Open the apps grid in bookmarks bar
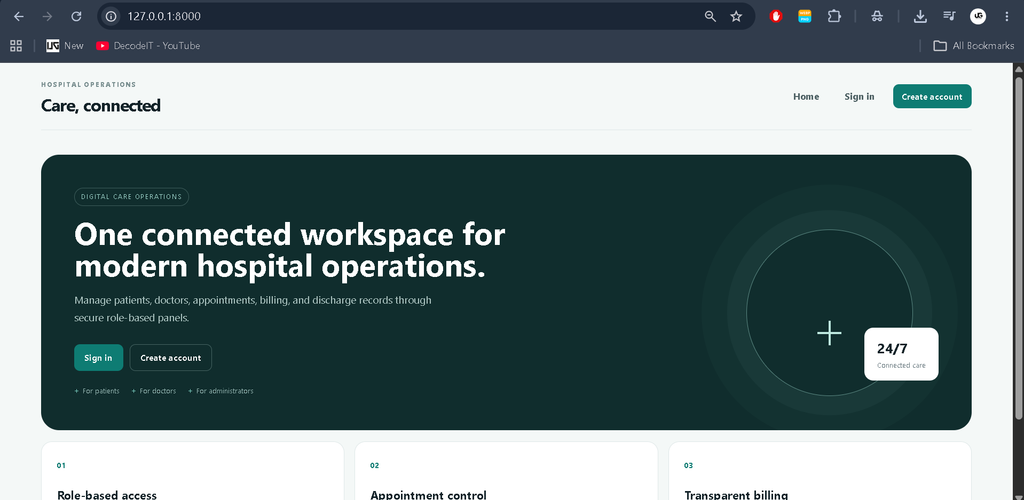 [16, 46]
